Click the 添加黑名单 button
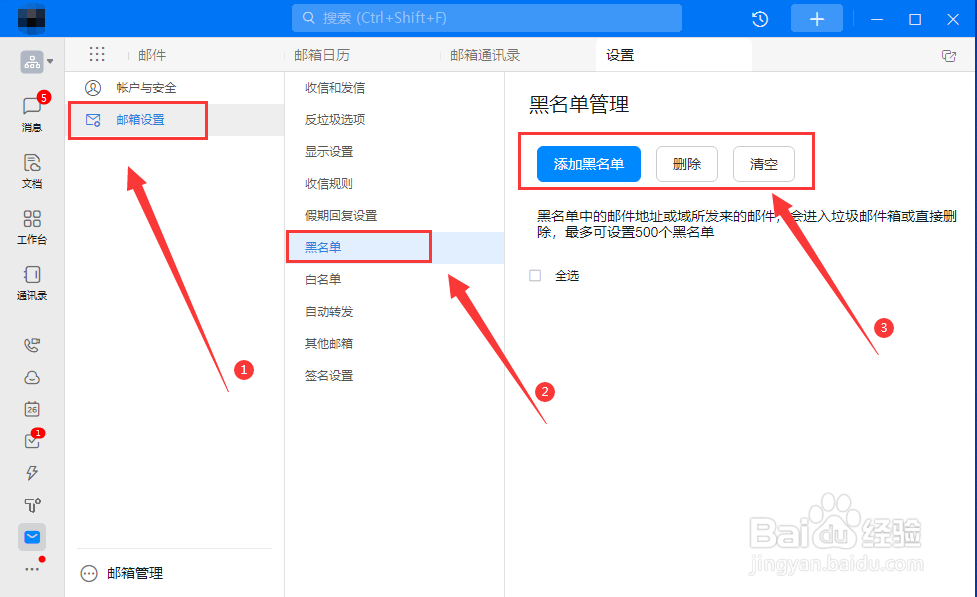Image resolution: width=977 pixels, height=597 pixels. [x=589, y=164]
